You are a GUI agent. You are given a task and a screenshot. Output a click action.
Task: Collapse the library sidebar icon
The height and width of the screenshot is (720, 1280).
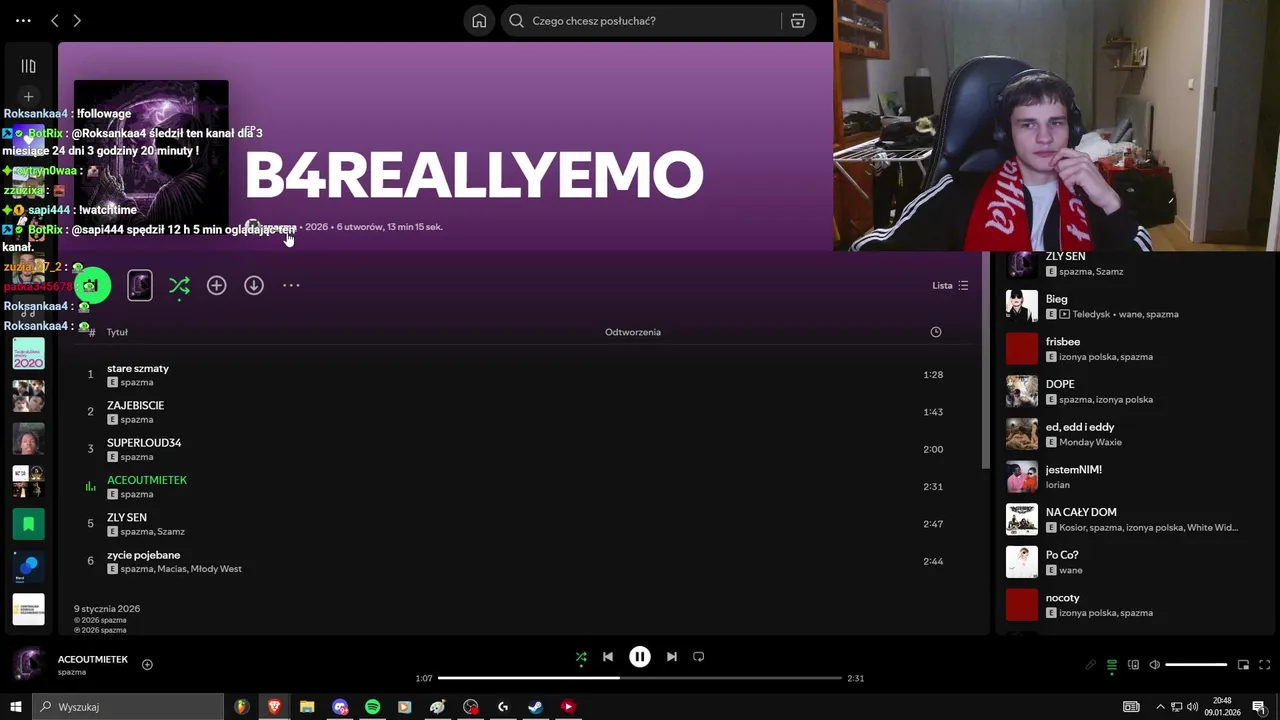click(x=28, y=66)
